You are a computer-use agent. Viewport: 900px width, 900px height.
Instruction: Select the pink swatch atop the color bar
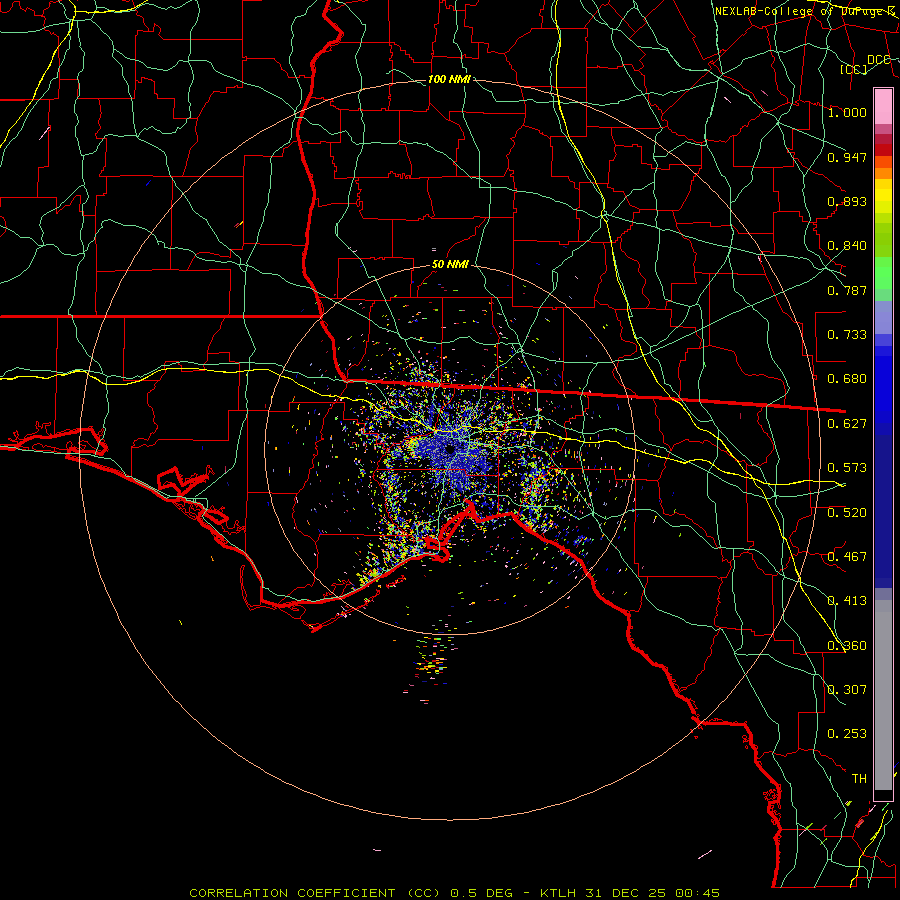pyautogui.click(x=883, y=106)
